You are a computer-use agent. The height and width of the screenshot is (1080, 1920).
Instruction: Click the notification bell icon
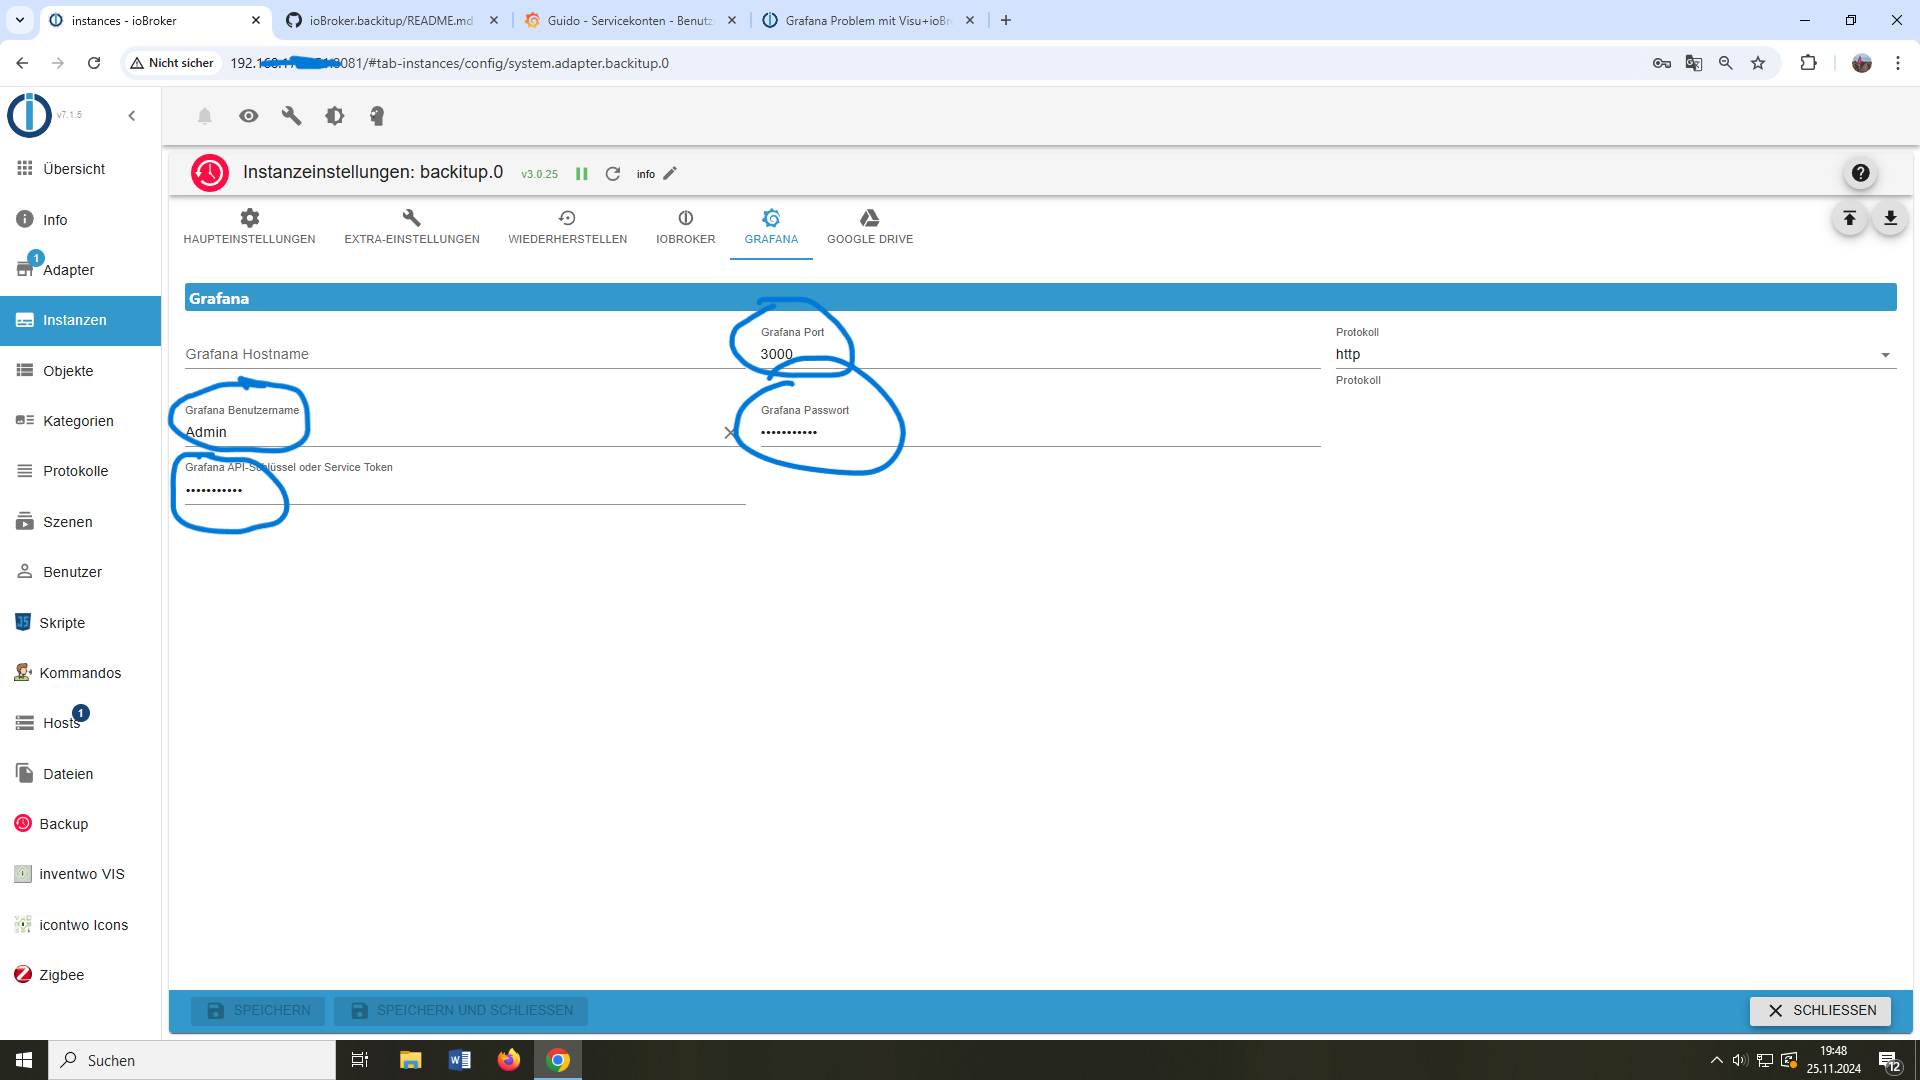point(205,116)
